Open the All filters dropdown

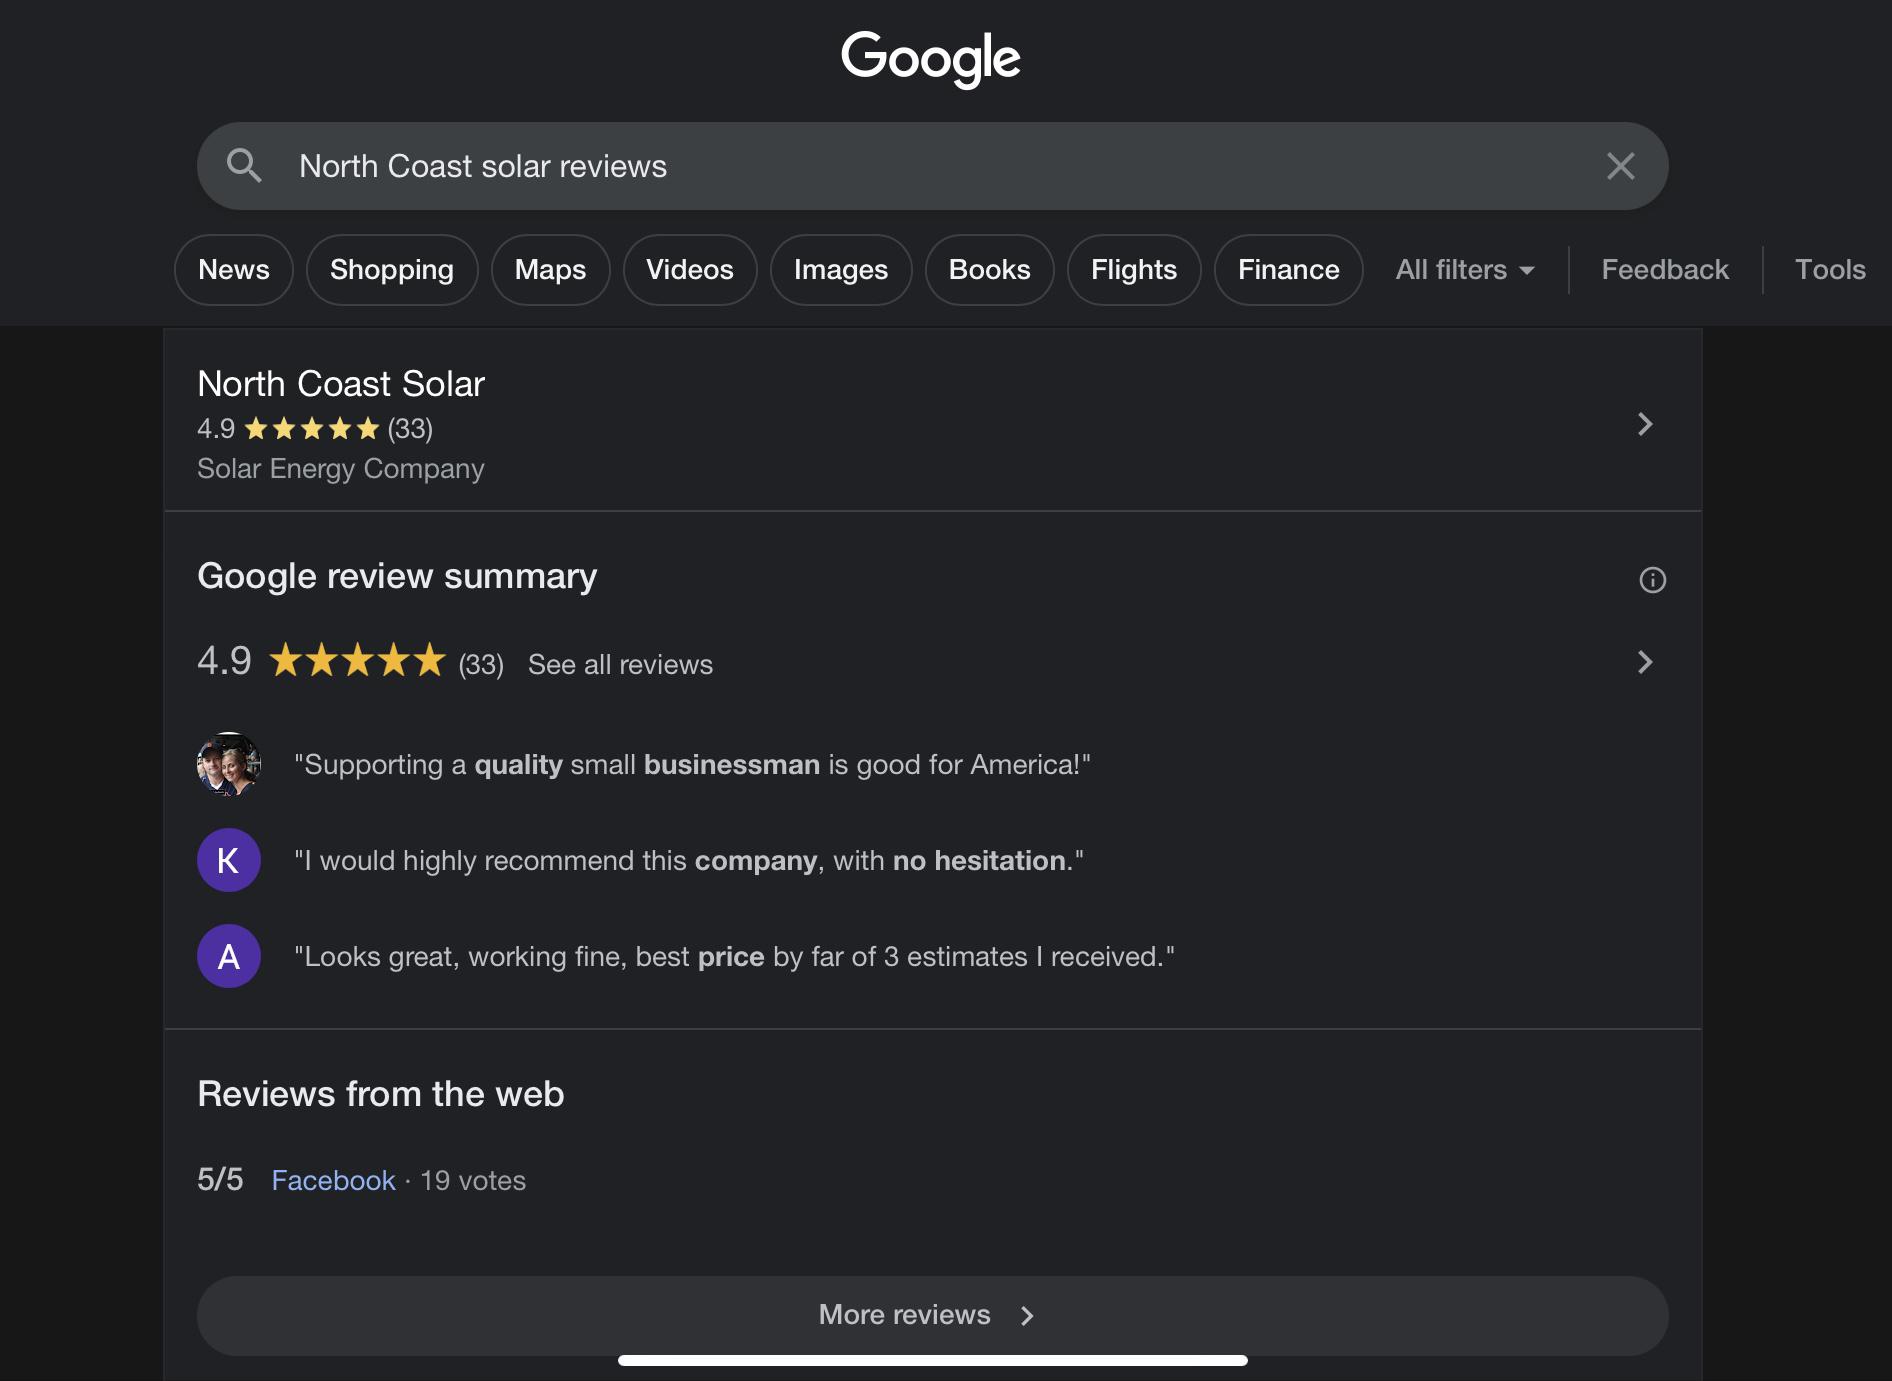click(x=1464, y=270)
